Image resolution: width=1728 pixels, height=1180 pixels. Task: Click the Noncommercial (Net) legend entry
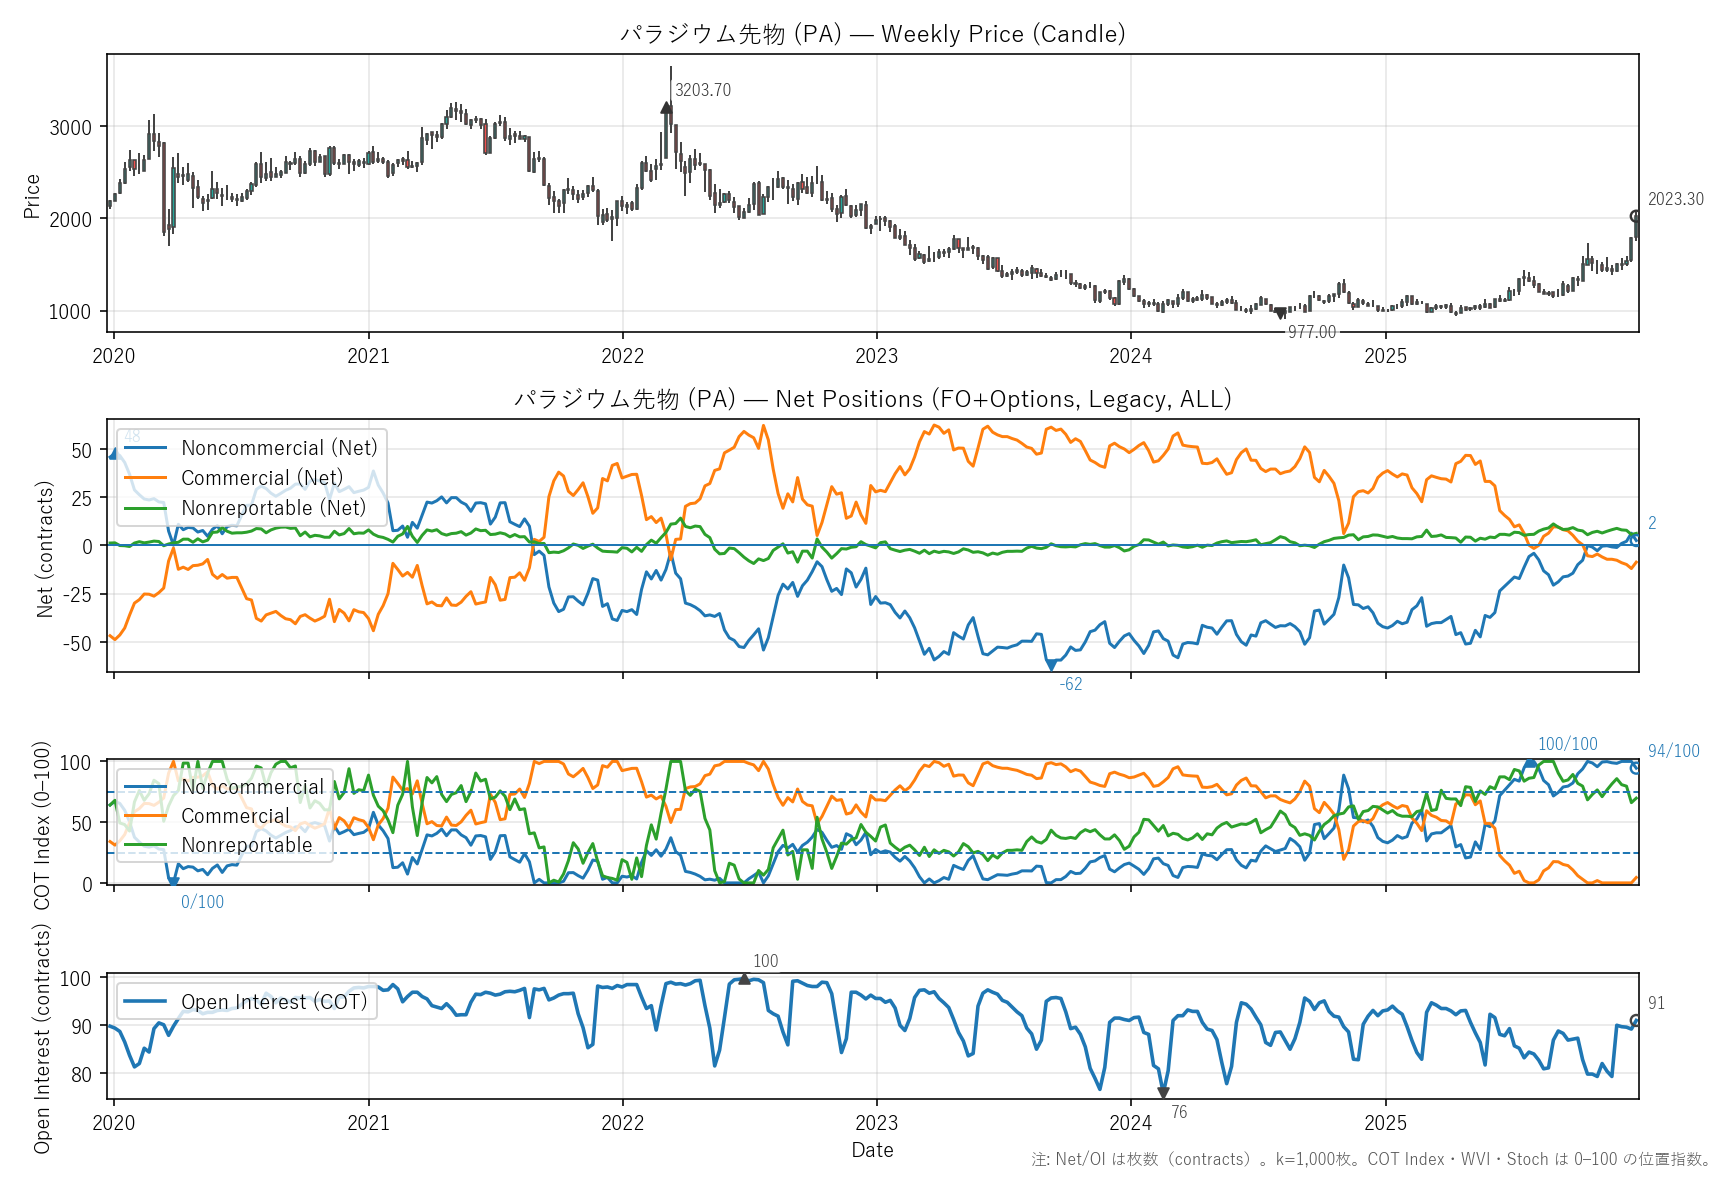click(279, 448)
